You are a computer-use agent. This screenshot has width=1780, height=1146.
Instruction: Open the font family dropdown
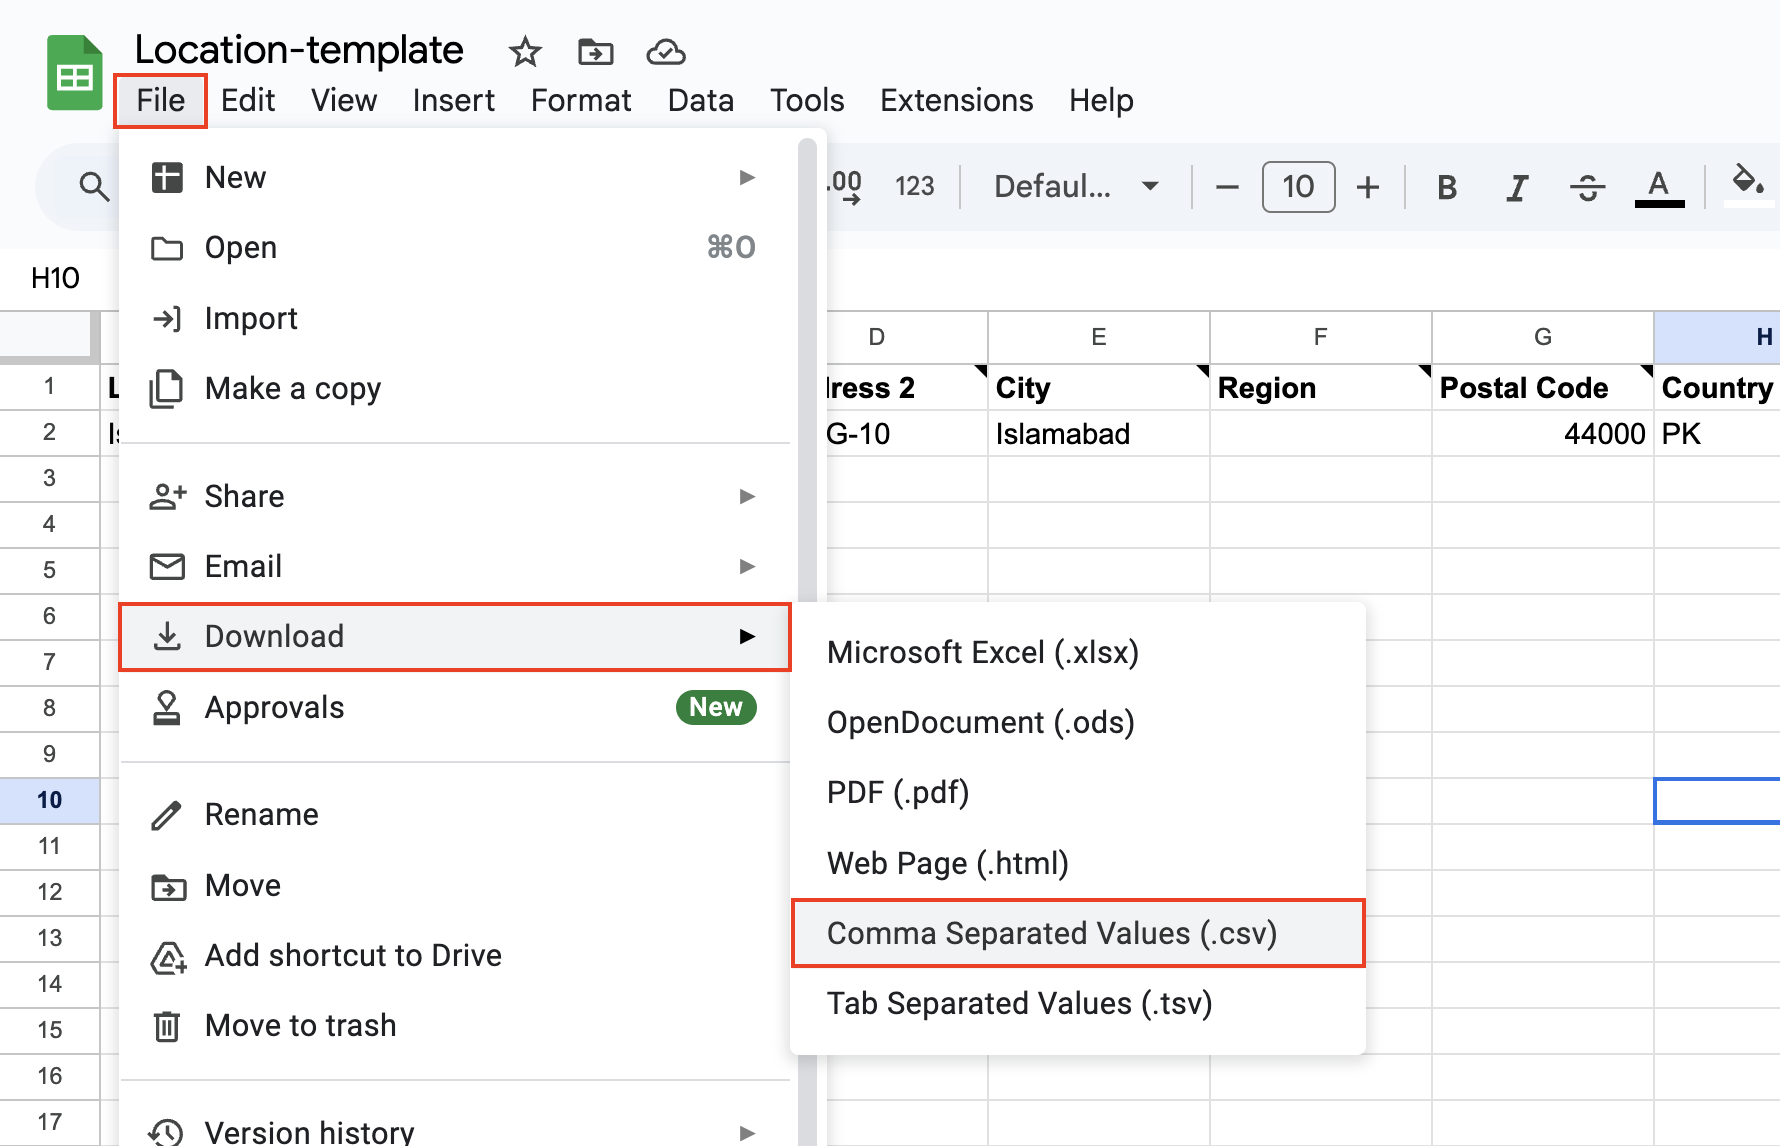tap(1076, 187)
